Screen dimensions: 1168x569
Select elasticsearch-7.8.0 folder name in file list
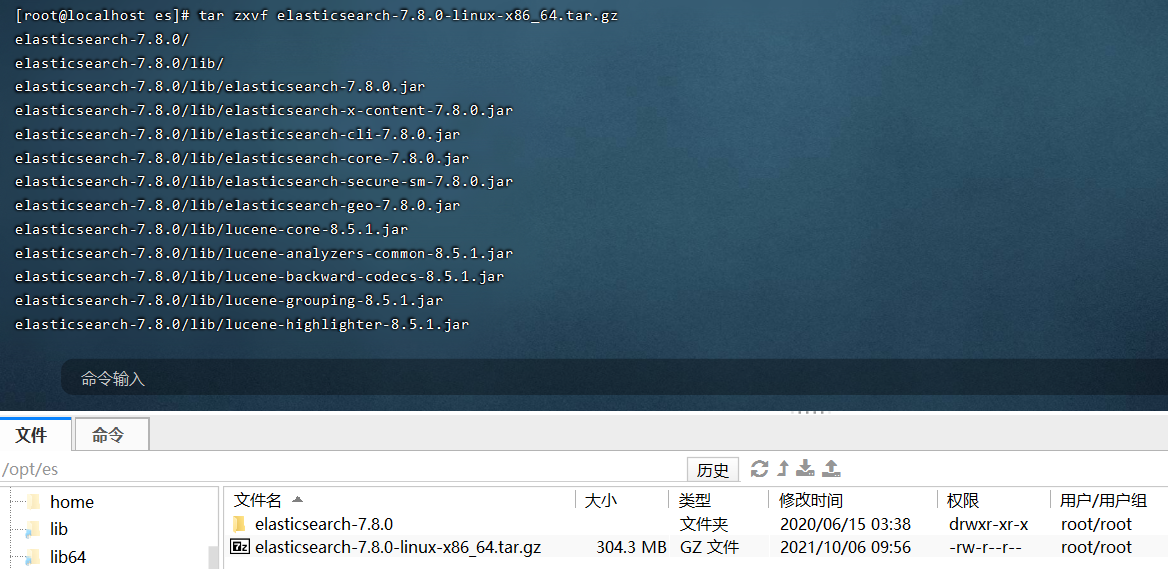pos(324,524)
